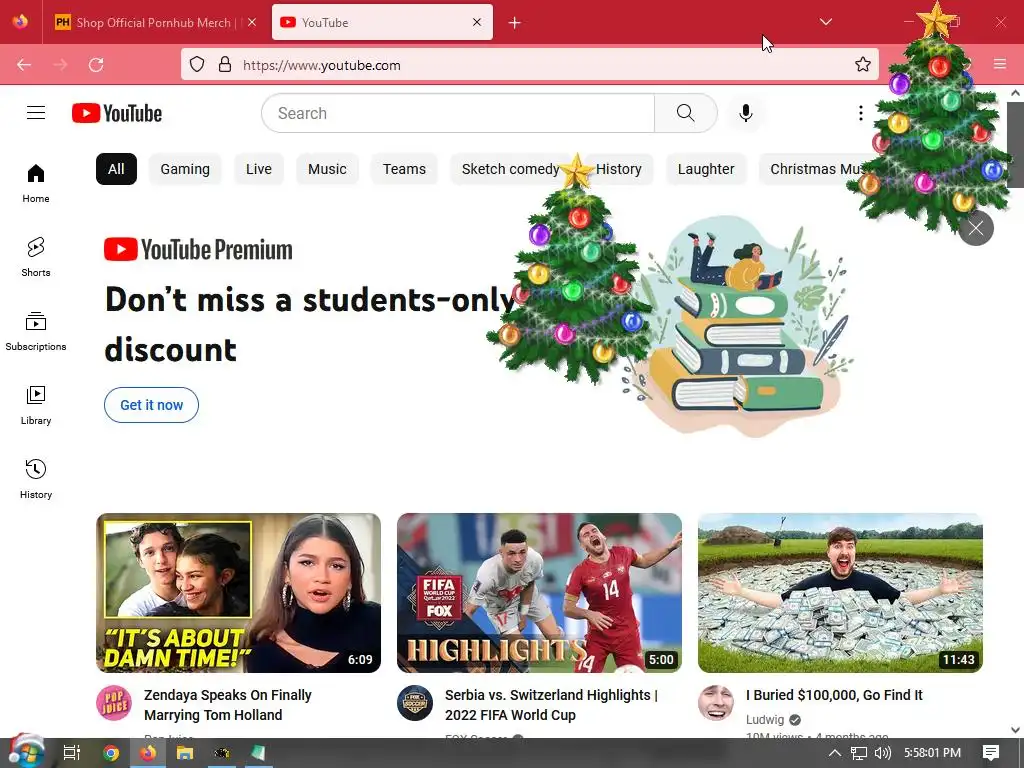This screenshot has height=768, width=1024.
Task: Click the YouTube logo
Action: click(117, 113)
